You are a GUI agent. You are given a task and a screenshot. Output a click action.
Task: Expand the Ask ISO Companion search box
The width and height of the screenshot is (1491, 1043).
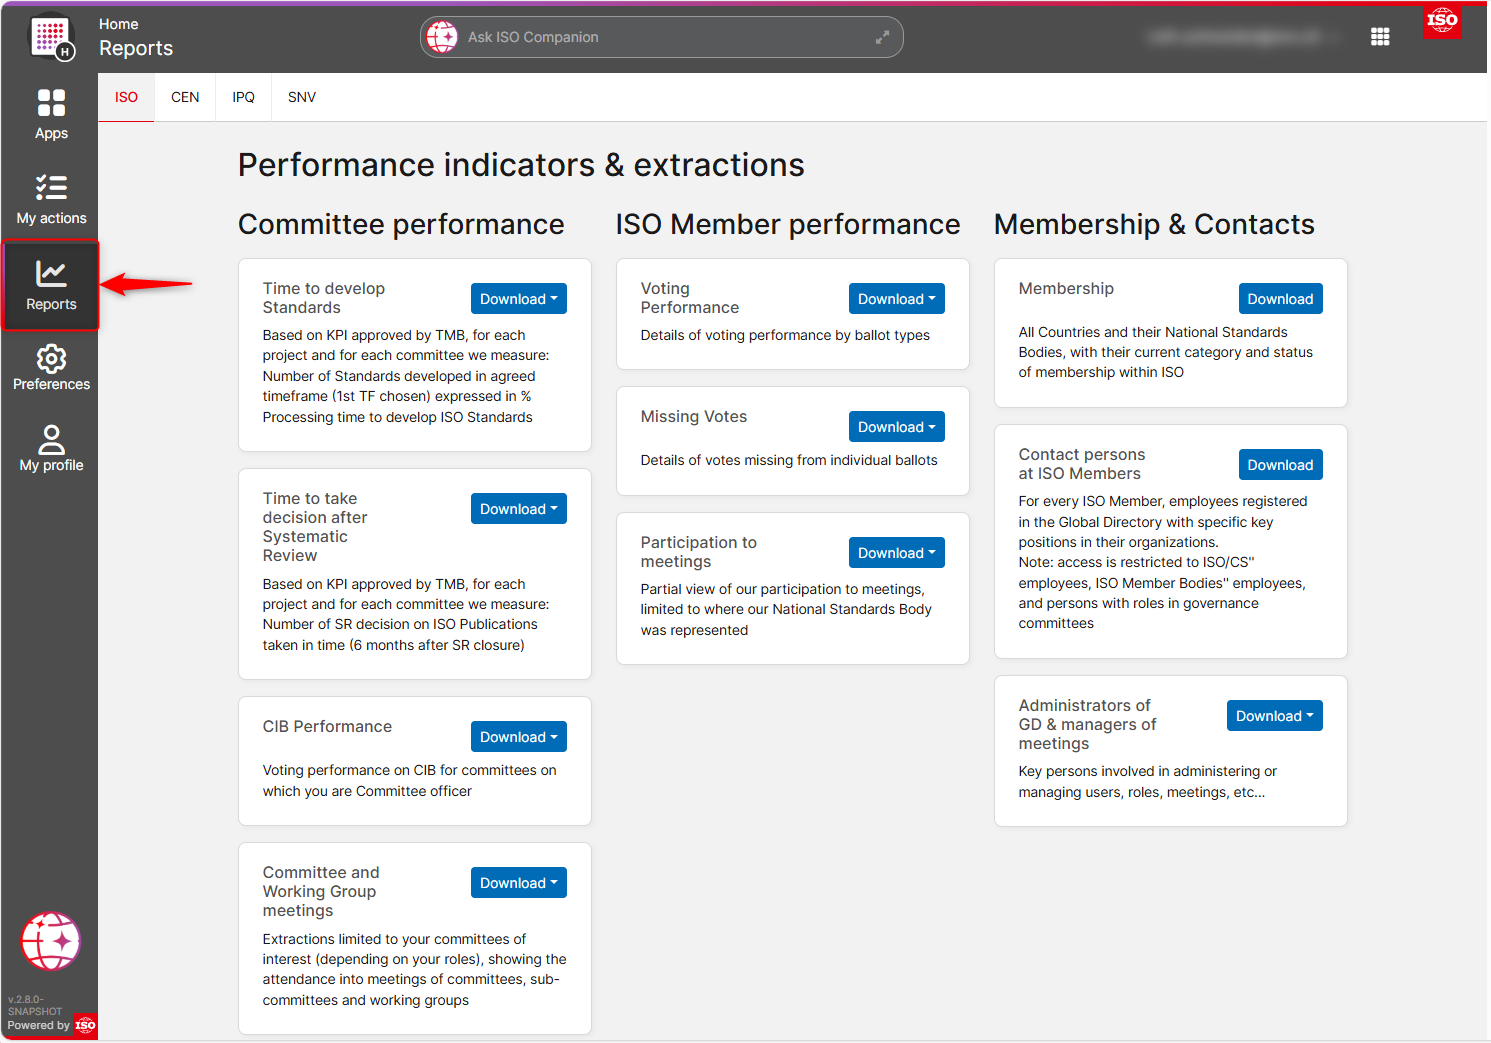[x=882, y=37]
